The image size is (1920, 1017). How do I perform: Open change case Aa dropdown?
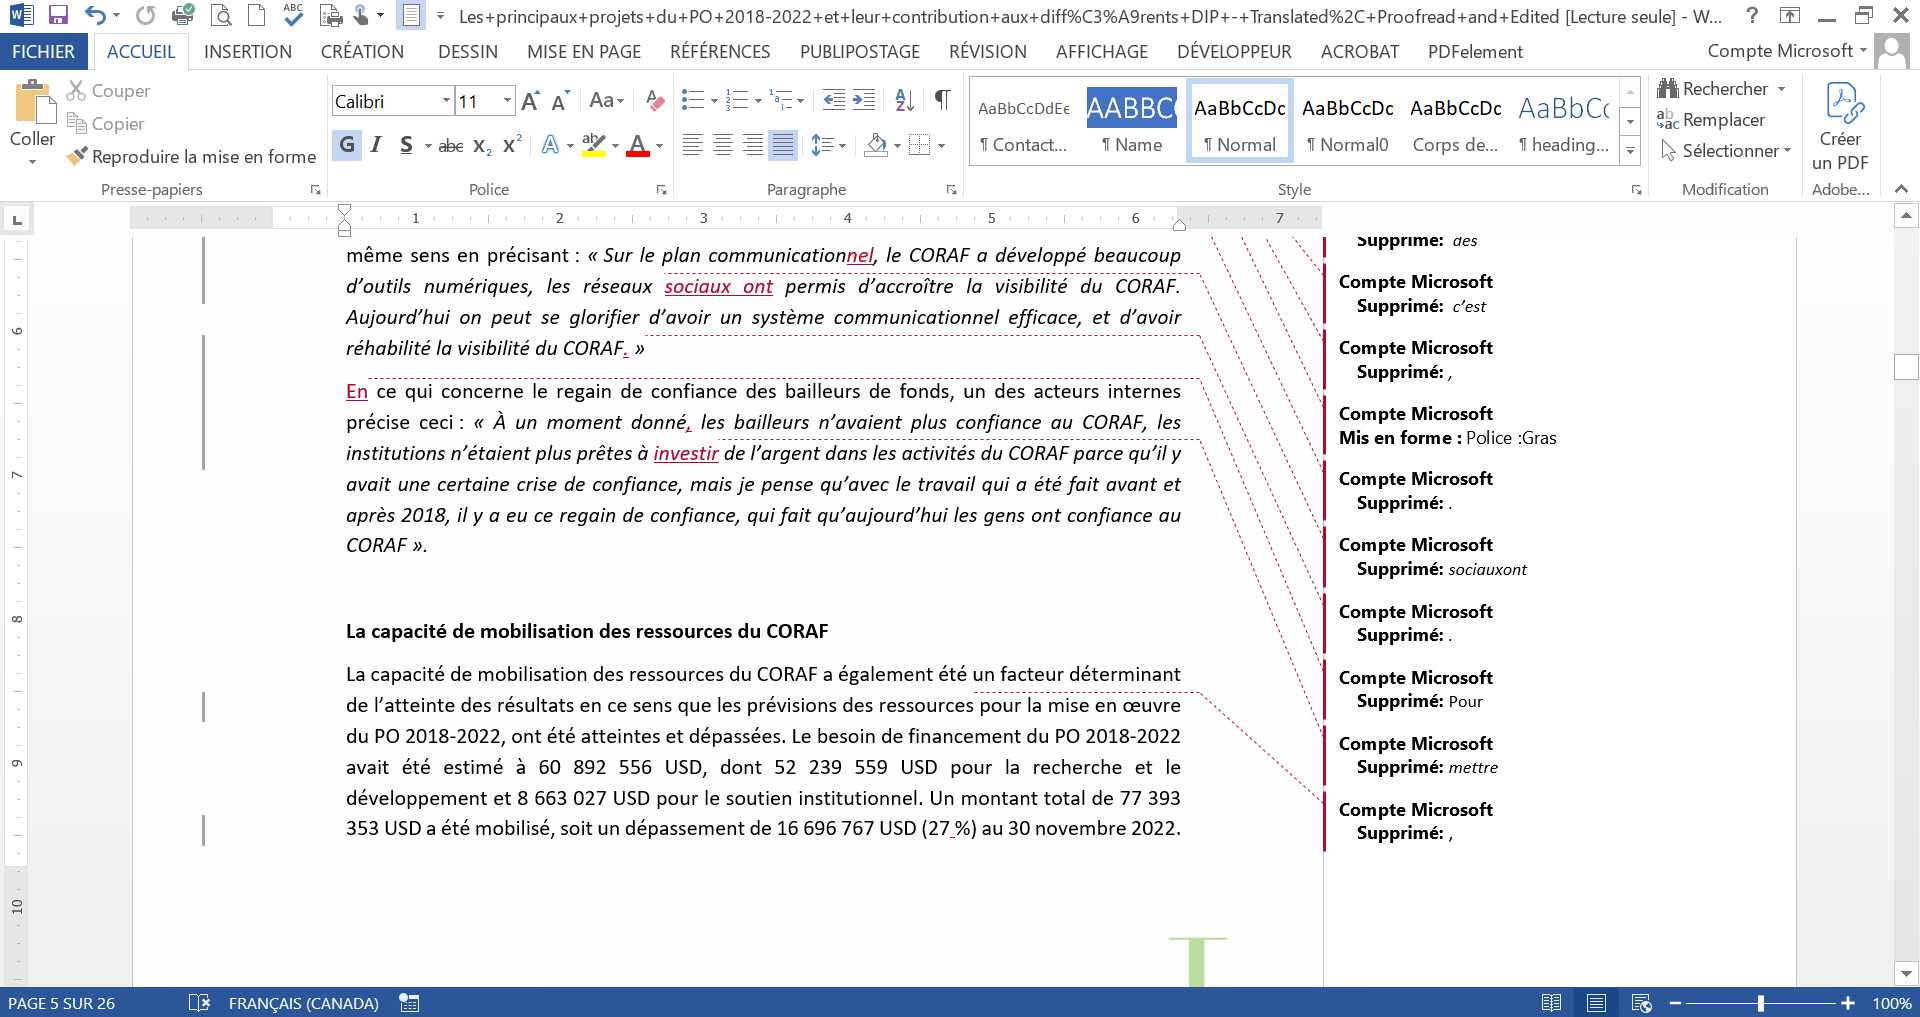(606, 100)
